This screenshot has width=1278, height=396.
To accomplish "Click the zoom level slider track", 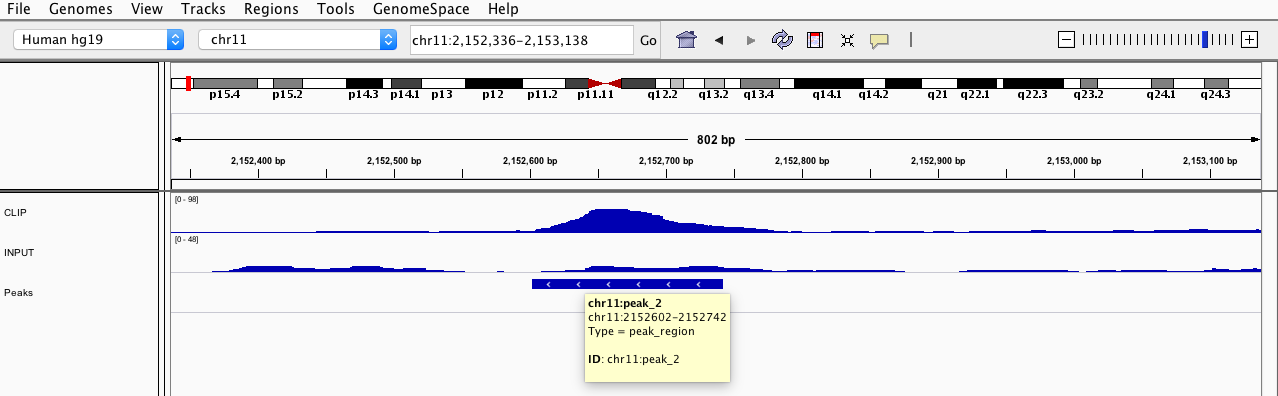I will (1158, 40).
